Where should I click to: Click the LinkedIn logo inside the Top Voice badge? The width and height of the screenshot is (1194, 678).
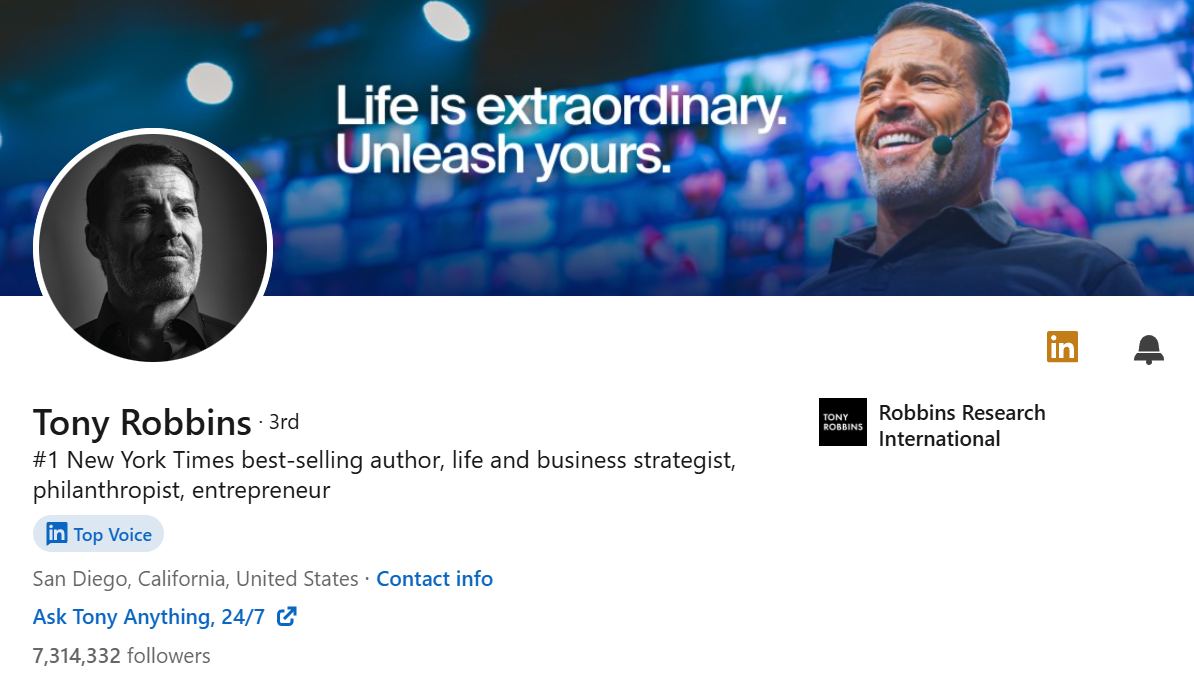point(55,534)
